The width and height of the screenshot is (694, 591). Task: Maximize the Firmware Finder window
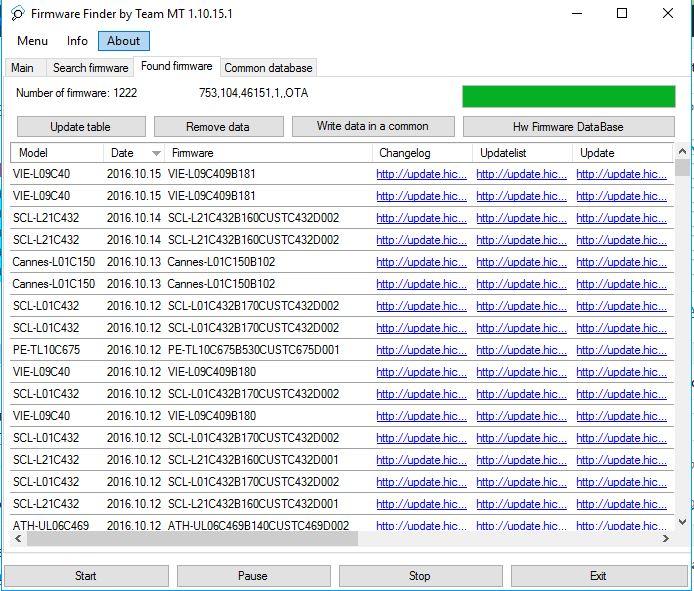(622, 13)
